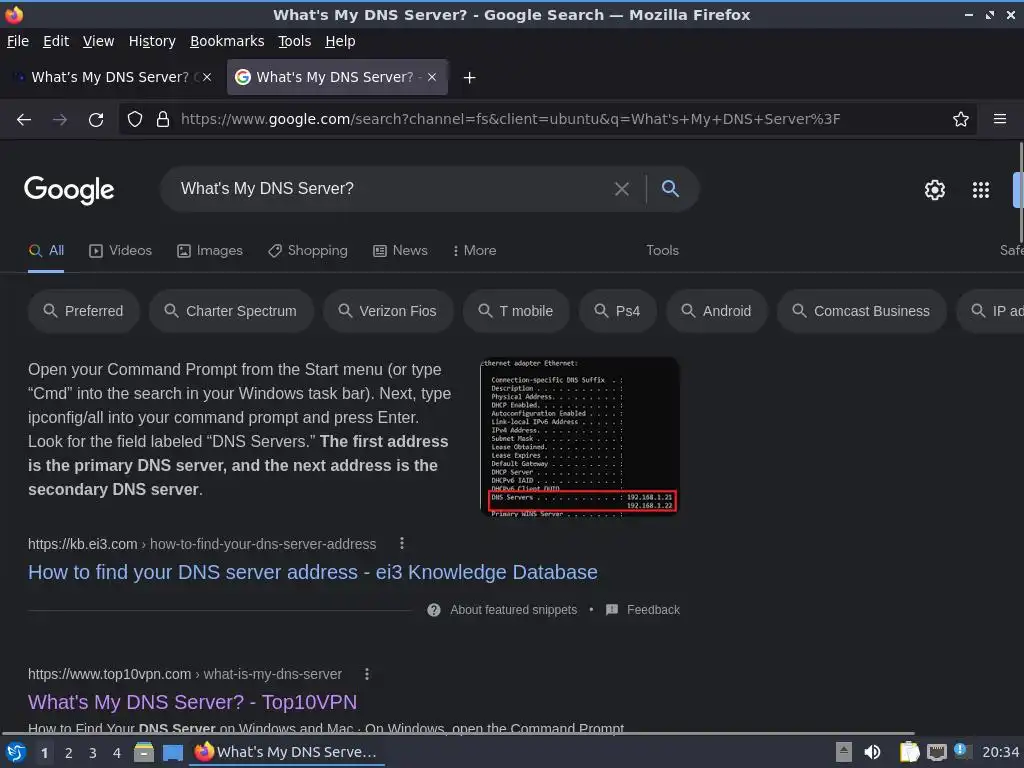Open Google quick settings gear
This screenshot has width=1024, height=768.
coord(935,190)
